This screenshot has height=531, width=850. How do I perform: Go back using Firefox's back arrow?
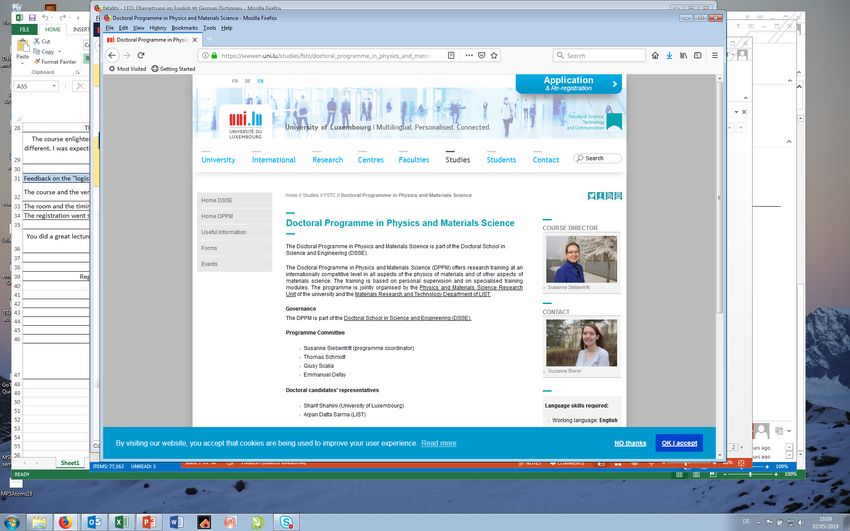pyautogui.click(x=112, y=55)
